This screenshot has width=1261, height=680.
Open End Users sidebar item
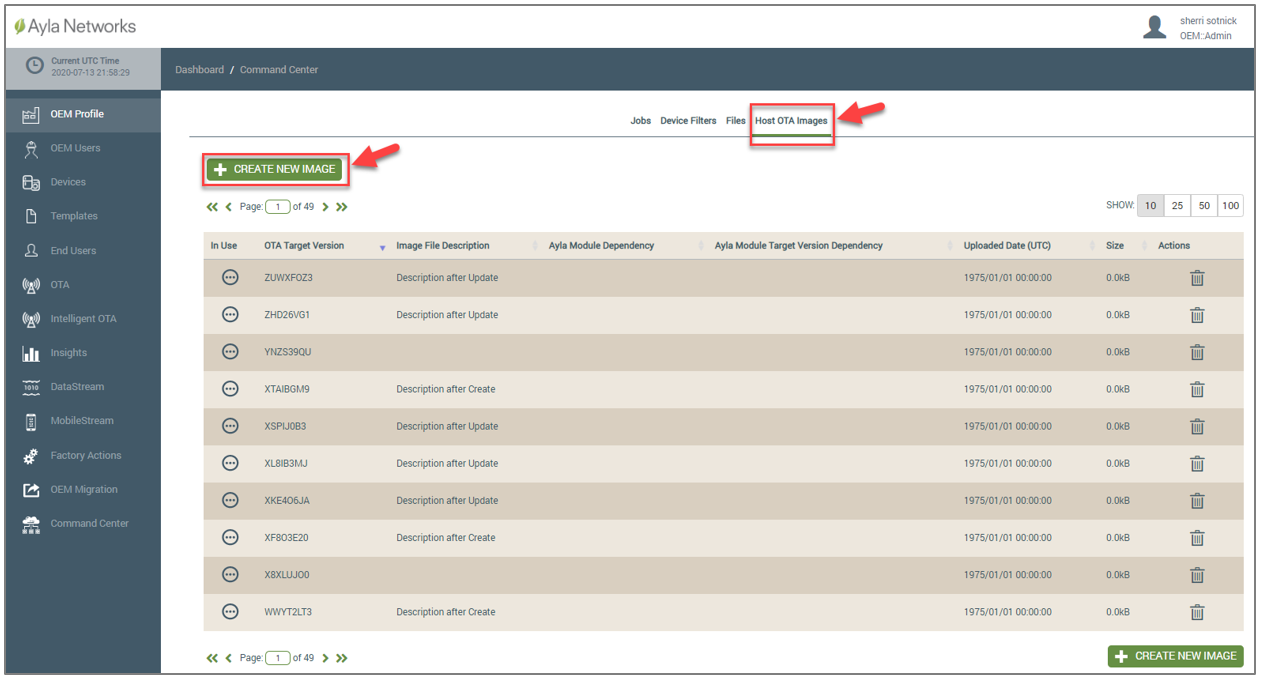83,251
